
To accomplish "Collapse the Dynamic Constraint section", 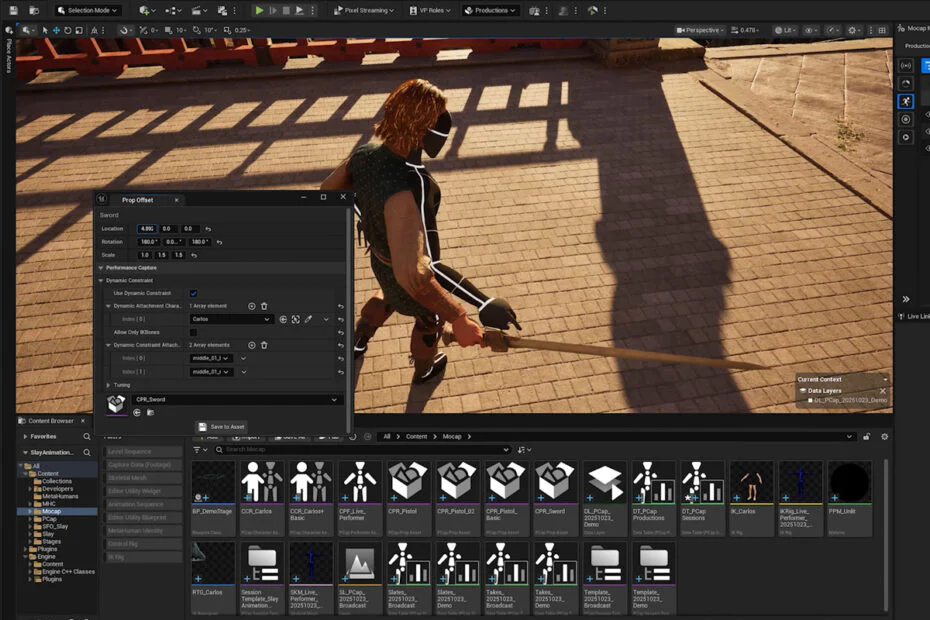I will 101,281.
